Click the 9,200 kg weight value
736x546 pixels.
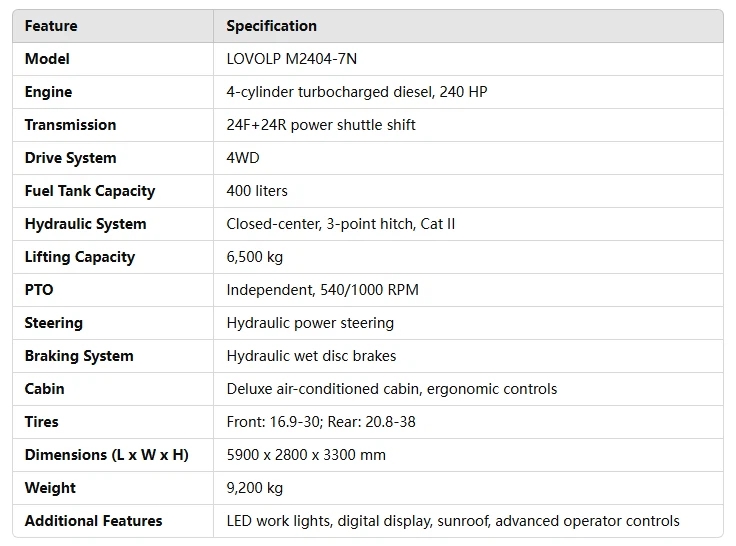pos(255,488)
